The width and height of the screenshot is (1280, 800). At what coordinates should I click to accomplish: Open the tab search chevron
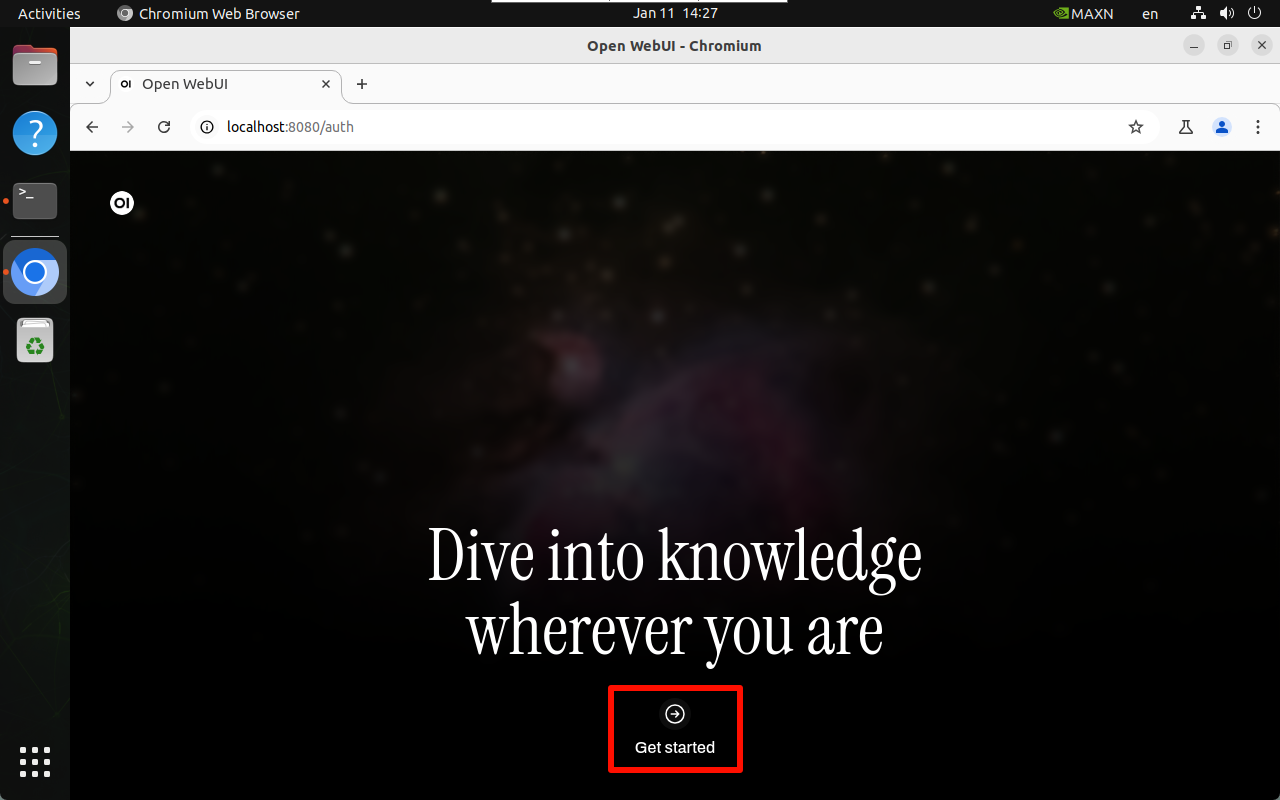89,85
